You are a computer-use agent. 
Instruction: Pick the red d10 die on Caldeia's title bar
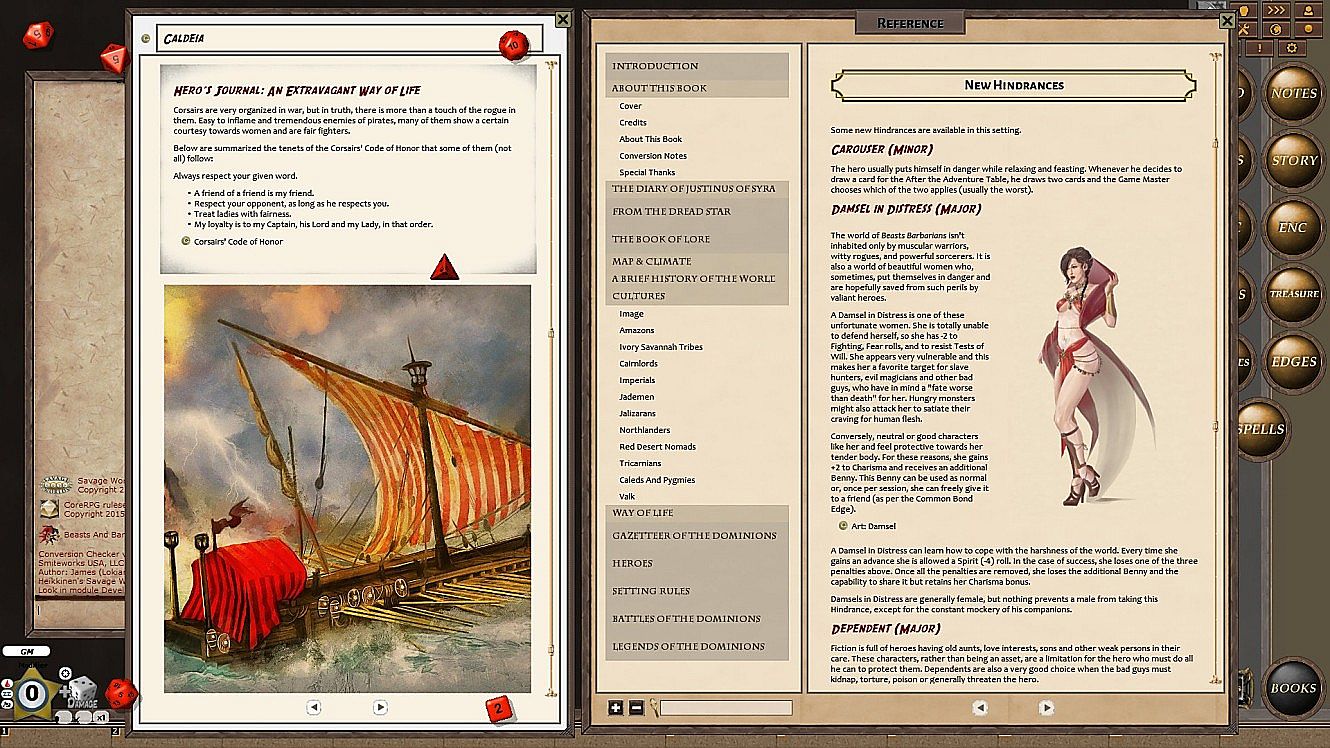point(514,45)
